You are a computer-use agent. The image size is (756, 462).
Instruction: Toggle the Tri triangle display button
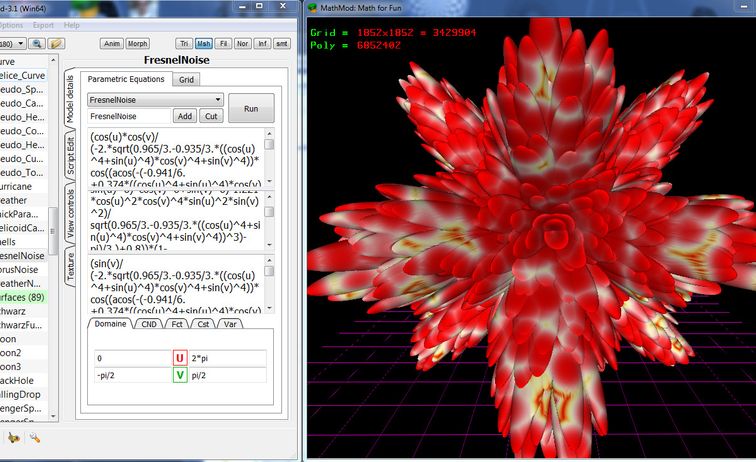pyautogui.click(x=183, y=44)
